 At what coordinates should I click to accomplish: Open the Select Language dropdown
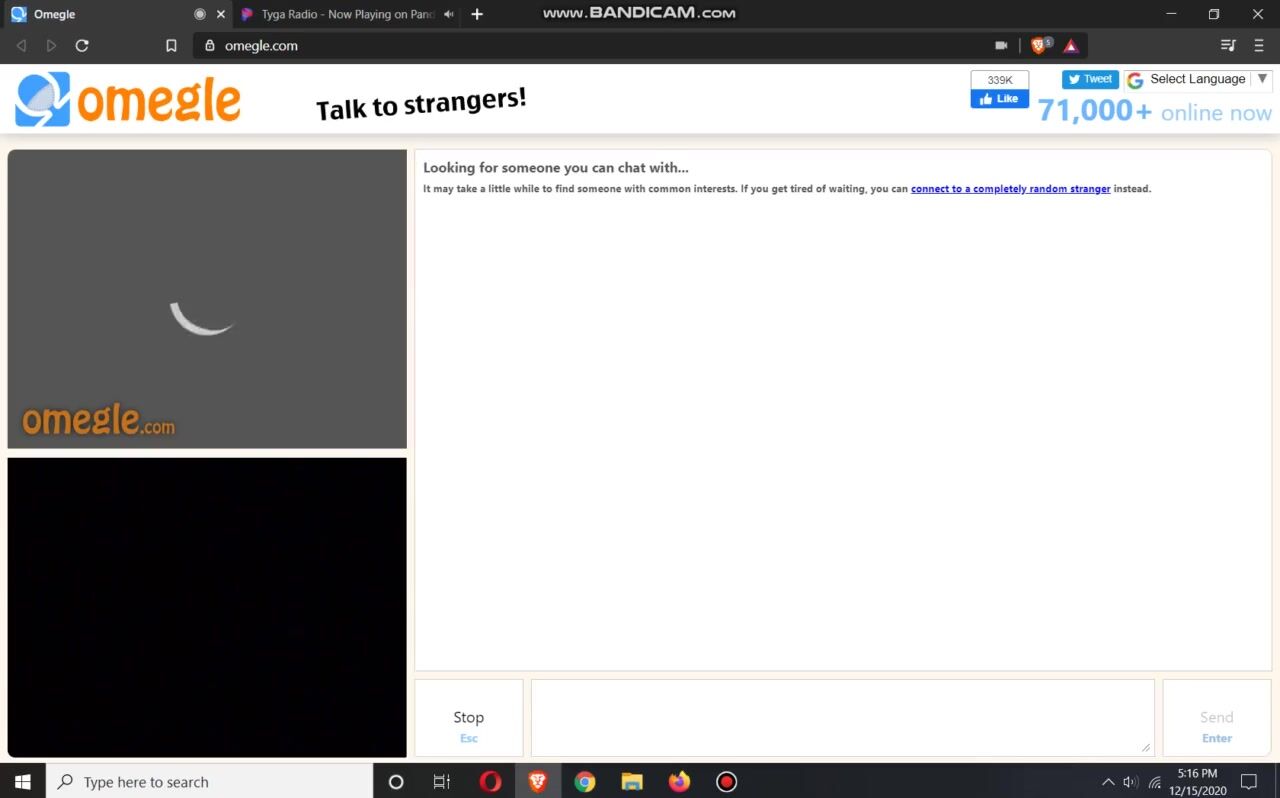click(x=1198, y=80)
